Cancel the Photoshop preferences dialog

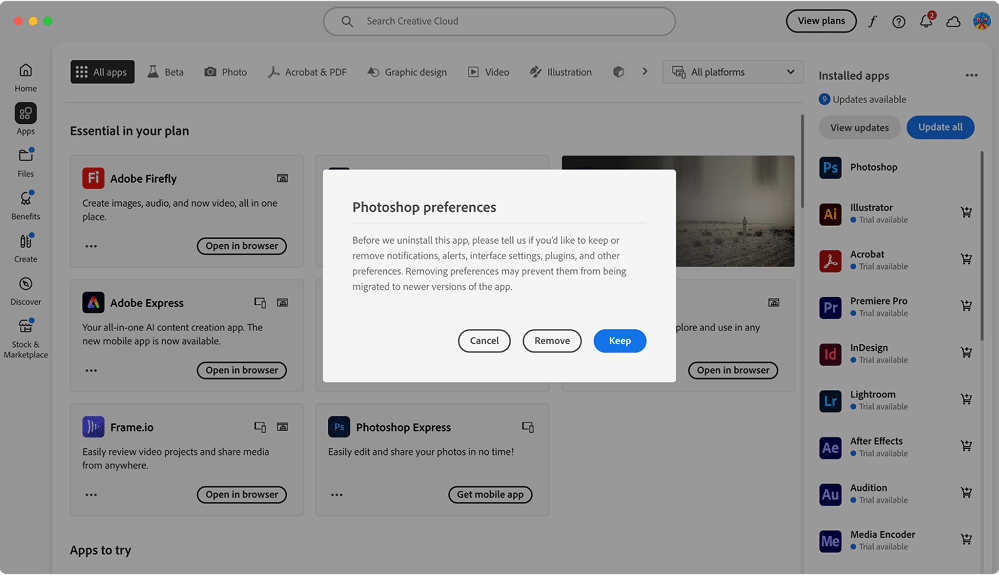coord(484,341)
